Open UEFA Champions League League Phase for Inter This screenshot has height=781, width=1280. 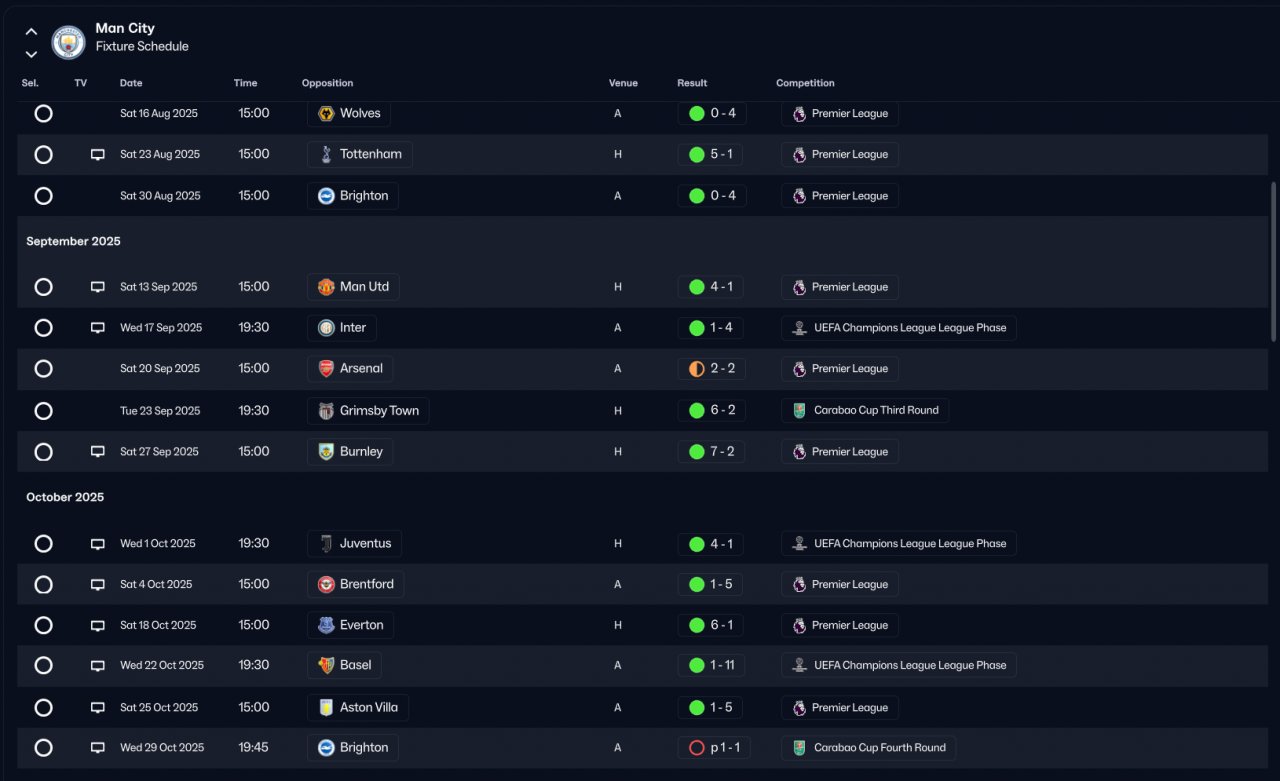[x=899, y=328]
